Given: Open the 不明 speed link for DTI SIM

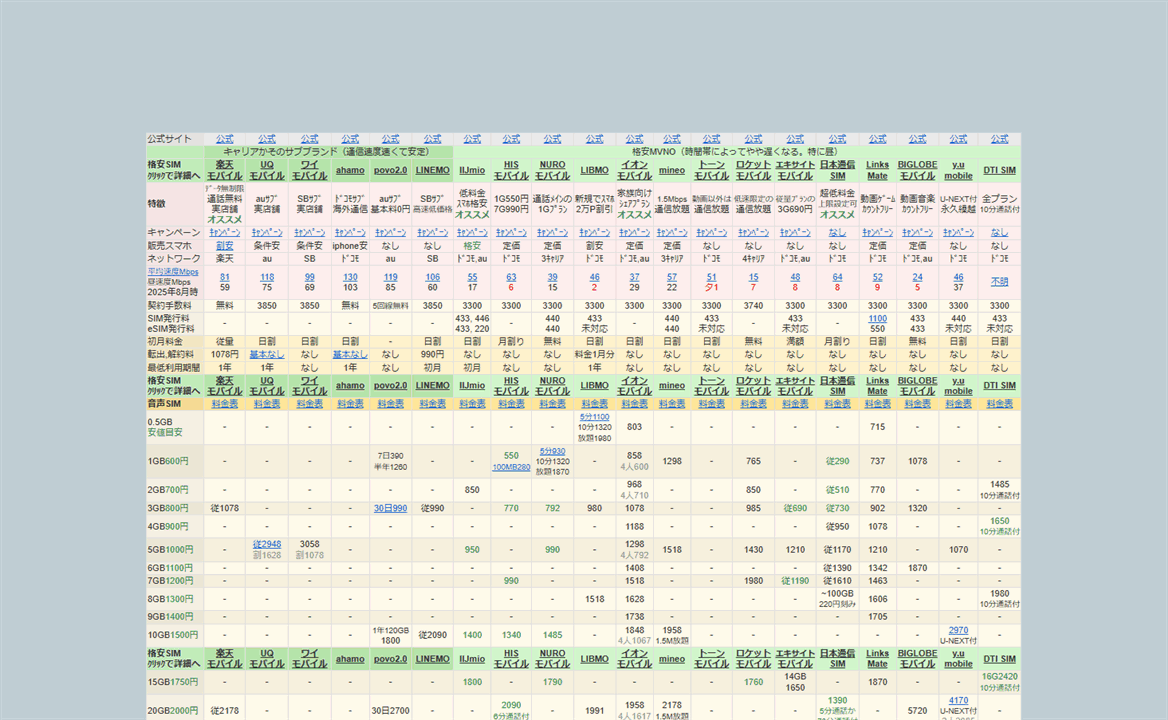Looking at the screenshot, I should click(999, 282).
